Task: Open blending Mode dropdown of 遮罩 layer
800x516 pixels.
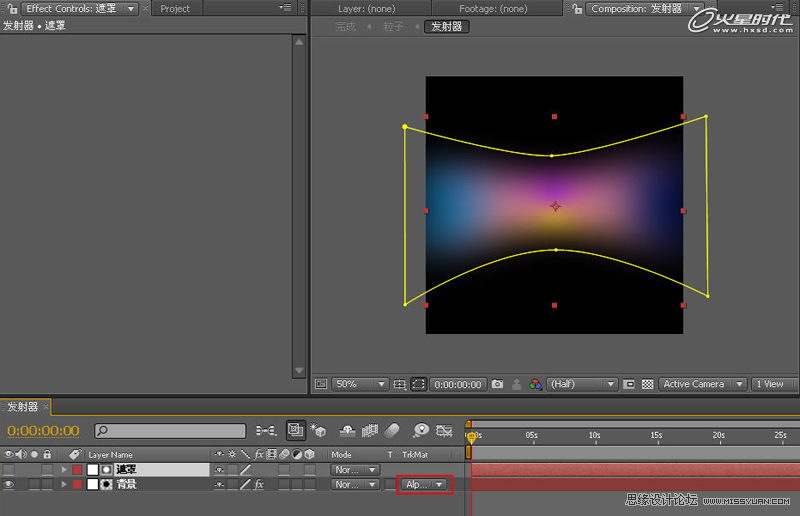Action: click(355, 470)
